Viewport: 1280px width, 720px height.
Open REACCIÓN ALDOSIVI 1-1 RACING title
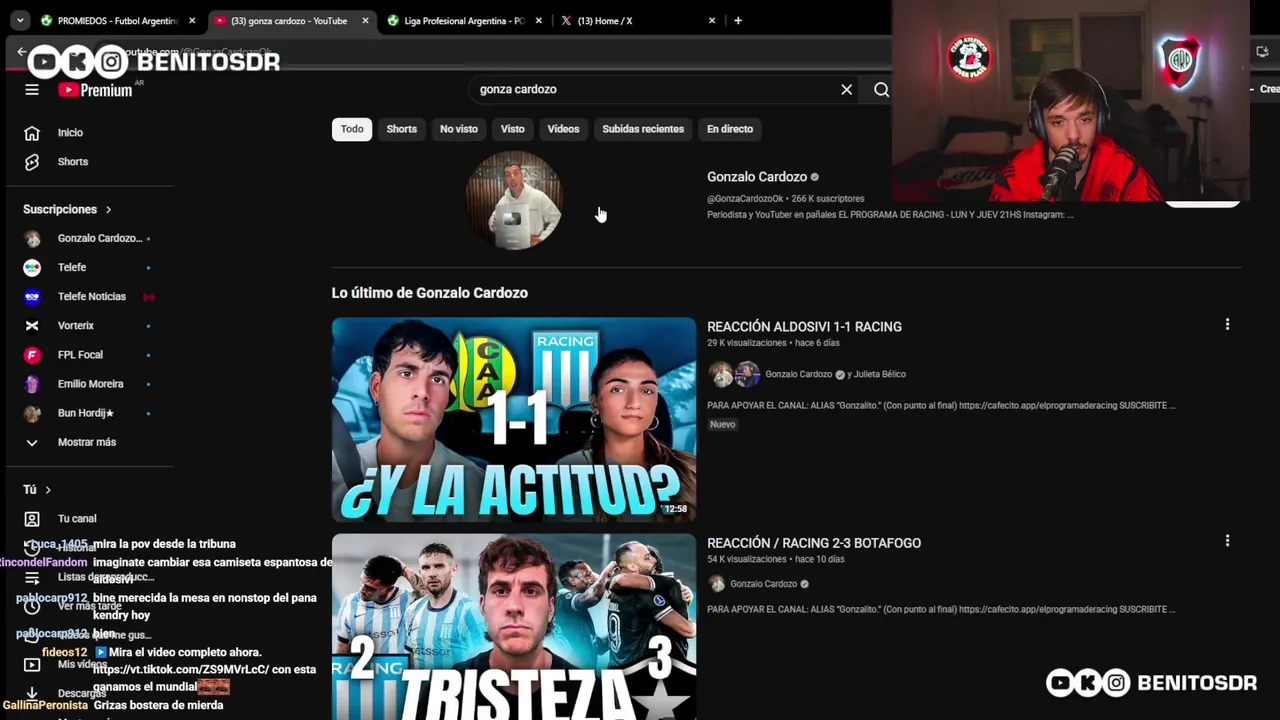tap(804, 327)
